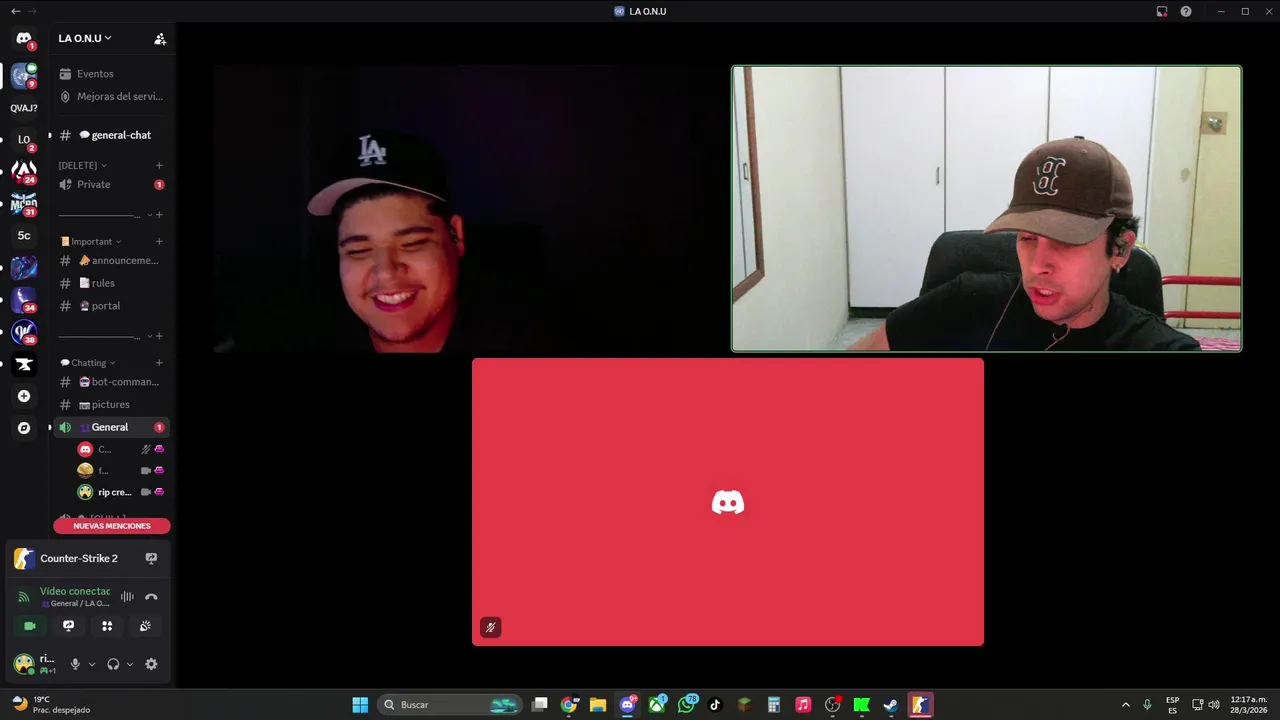The height and width of the screenshot is (720, 1280).
Task: Open user settings gear
Action: (151, 664)
